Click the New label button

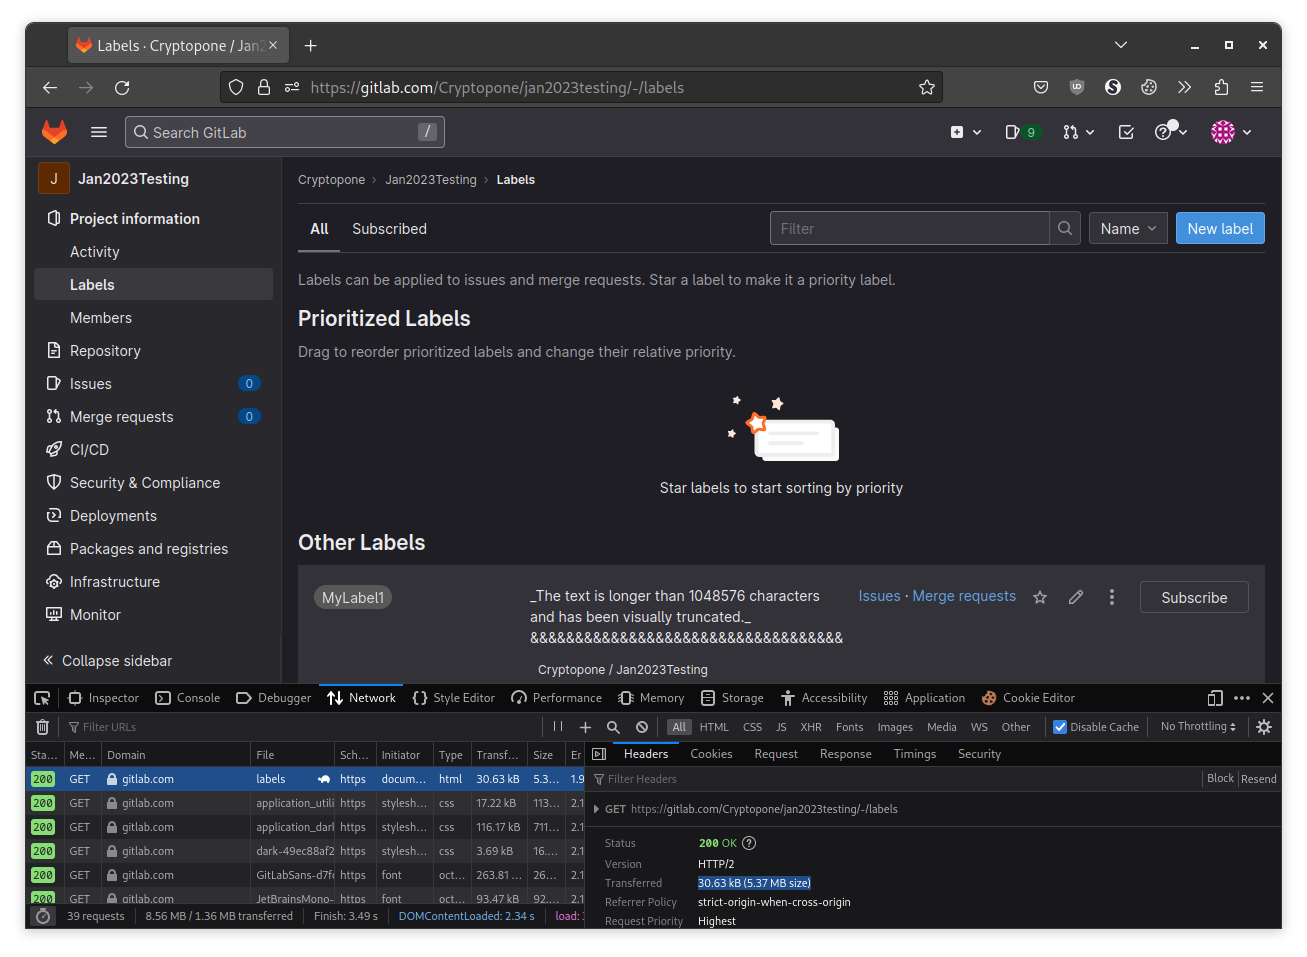[x=1220, y=229]
